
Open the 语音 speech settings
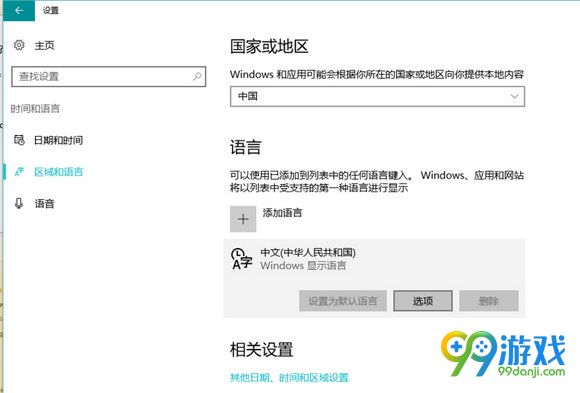click(x=44, y=204)
